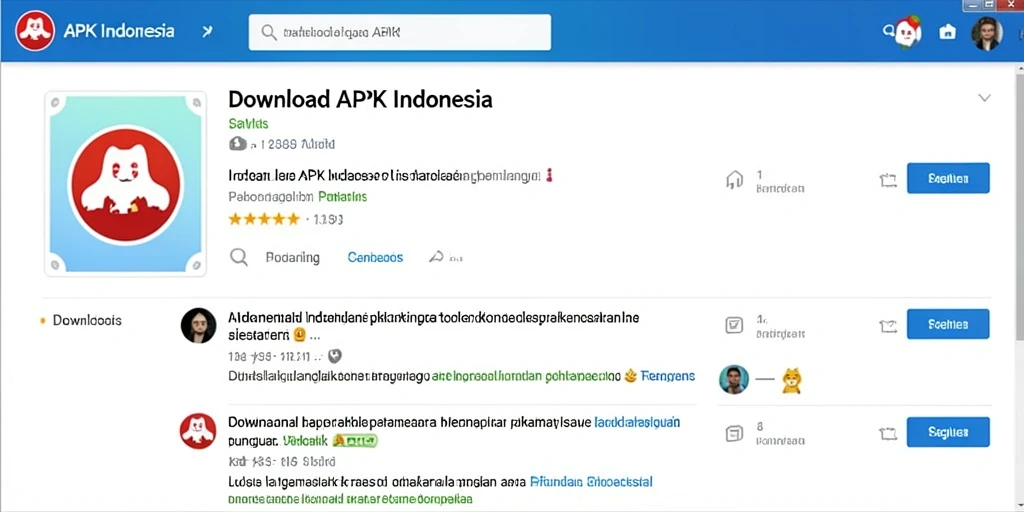Click the bookmark icon beside top blue button
This screenshot has width=1024, height=512.
point(888,180)
